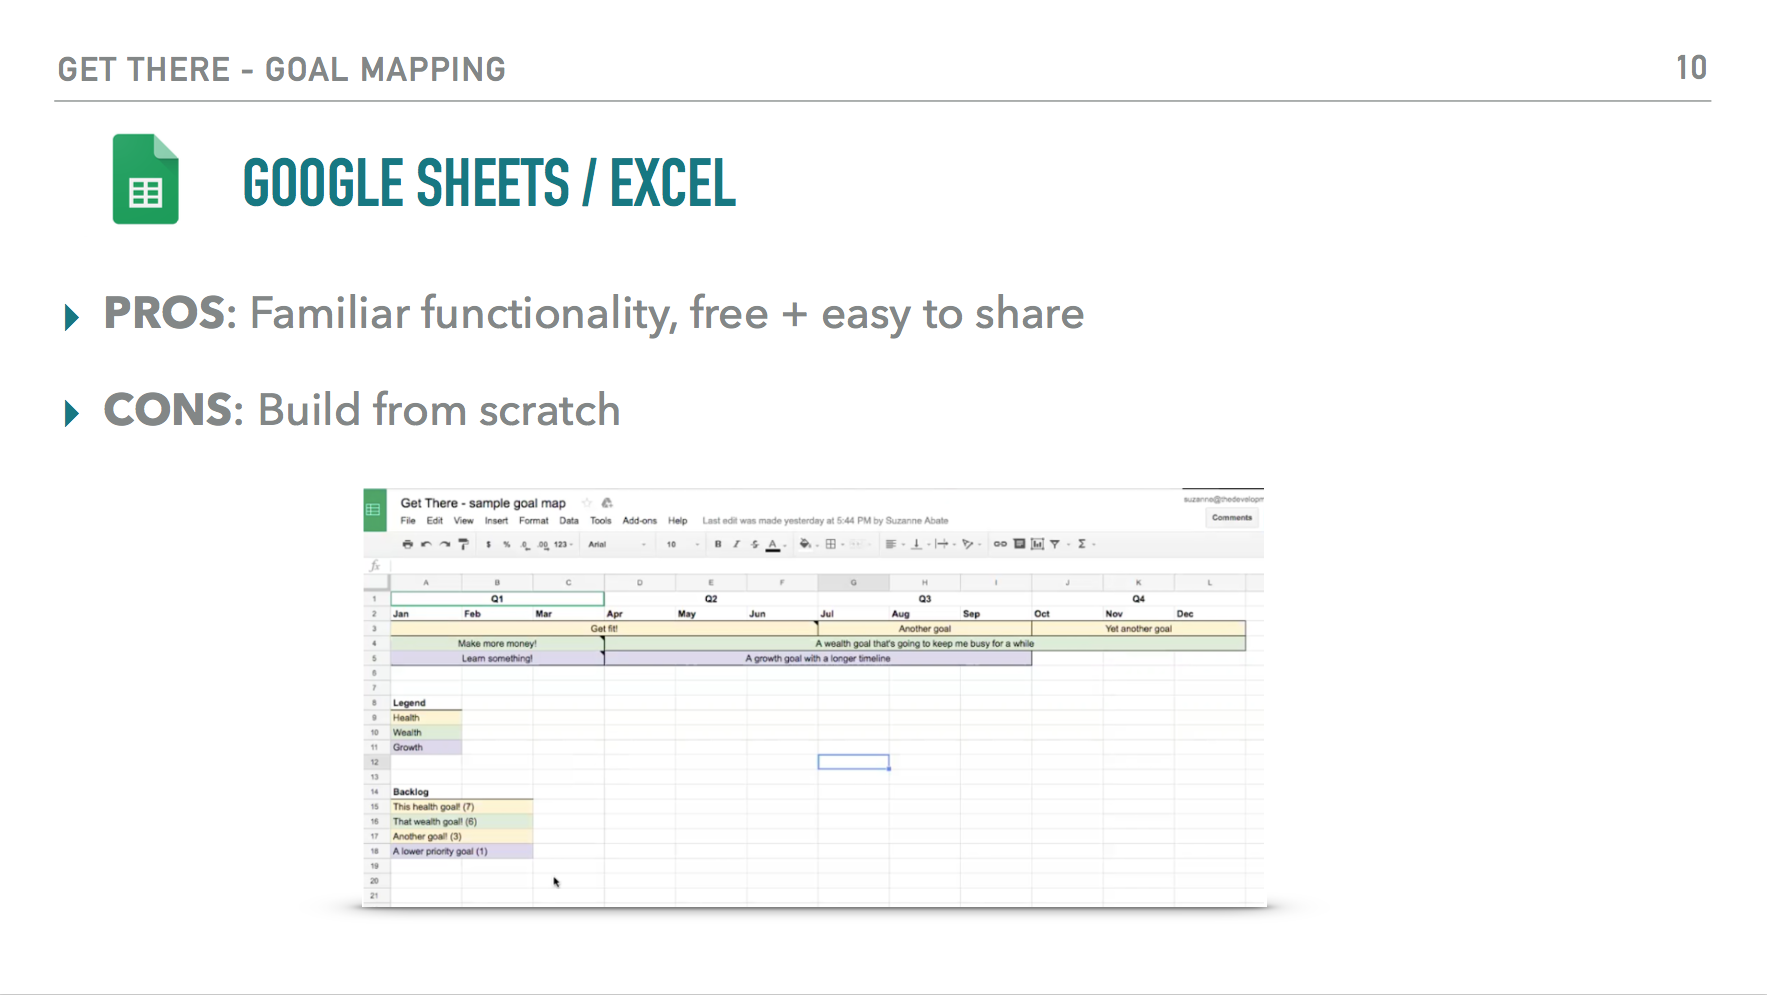Screen dimensions: 1767x995
Task: Click the Insert comment icon
Action: (x=1019, y=545)
